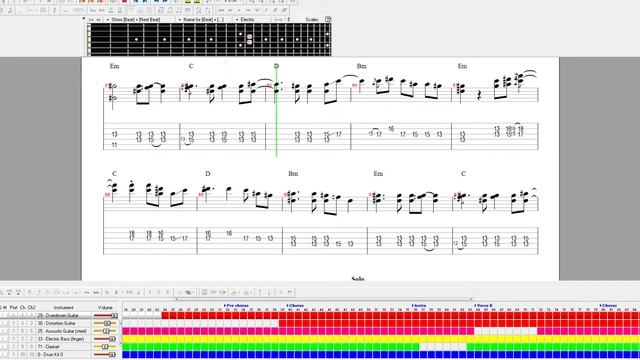Click the Solo section label below the score
Screen dimensions: 640x360
pos(358,278)
